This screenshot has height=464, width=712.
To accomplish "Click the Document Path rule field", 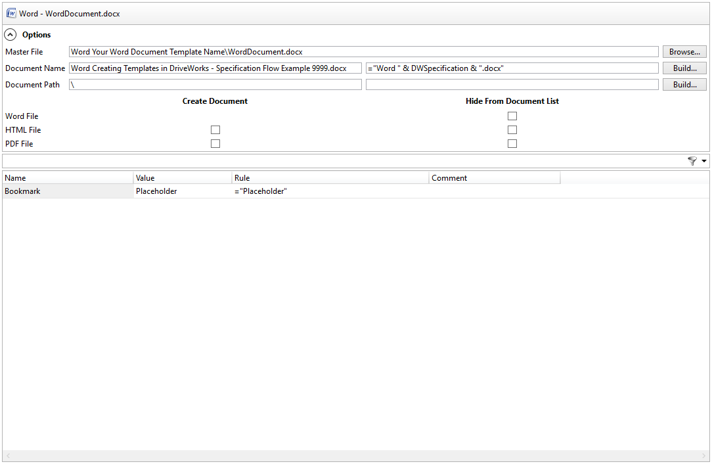I will (x=511, y=85).
